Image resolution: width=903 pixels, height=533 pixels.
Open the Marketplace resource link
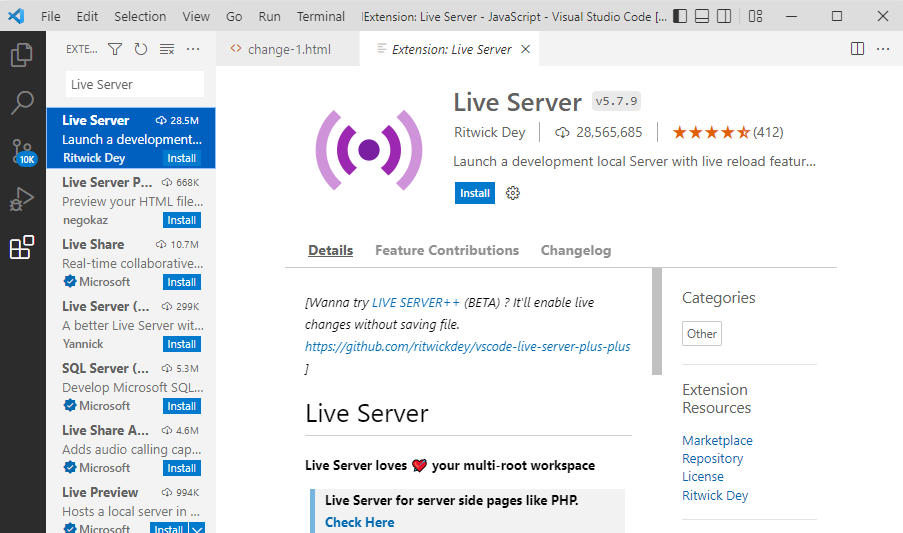[x=717, y=440]
